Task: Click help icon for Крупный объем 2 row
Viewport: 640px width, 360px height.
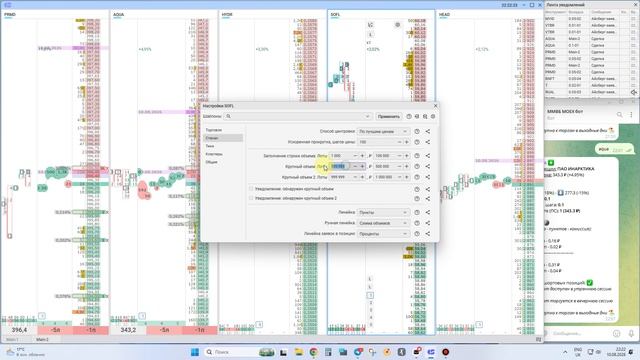Action: tap(417, 177)
